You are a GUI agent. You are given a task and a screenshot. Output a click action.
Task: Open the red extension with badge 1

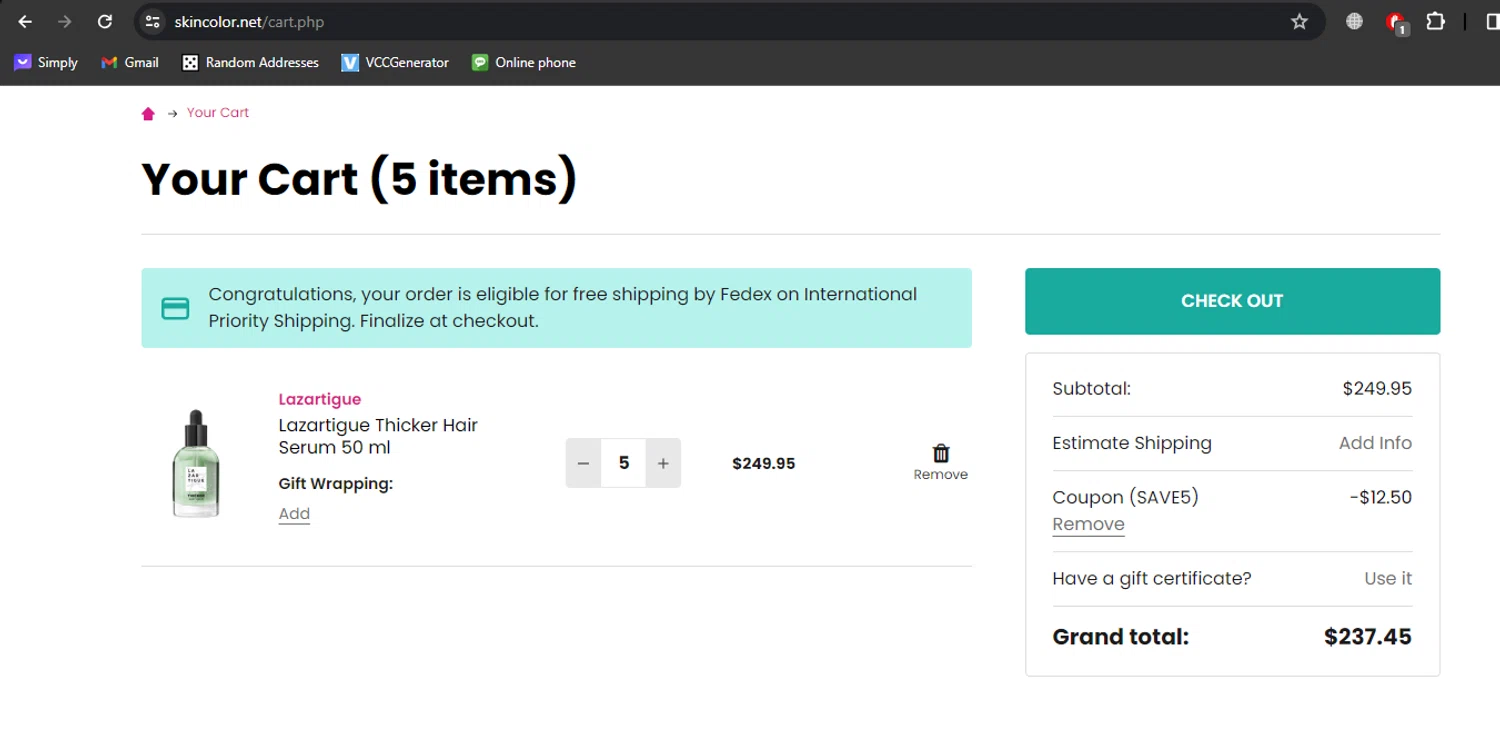(1396, 22)
